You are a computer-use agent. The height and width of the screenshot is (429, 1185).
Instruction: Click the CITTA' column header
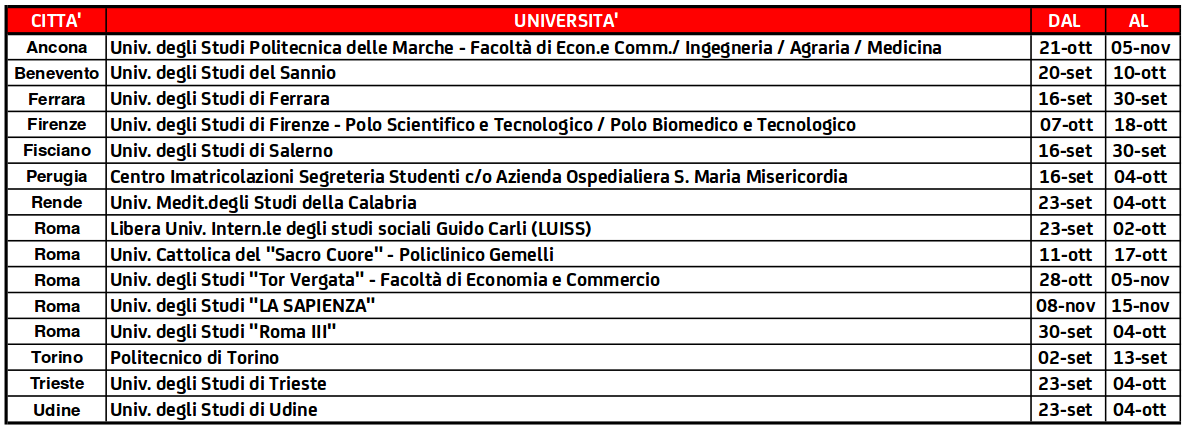click(x=56, y=20)
